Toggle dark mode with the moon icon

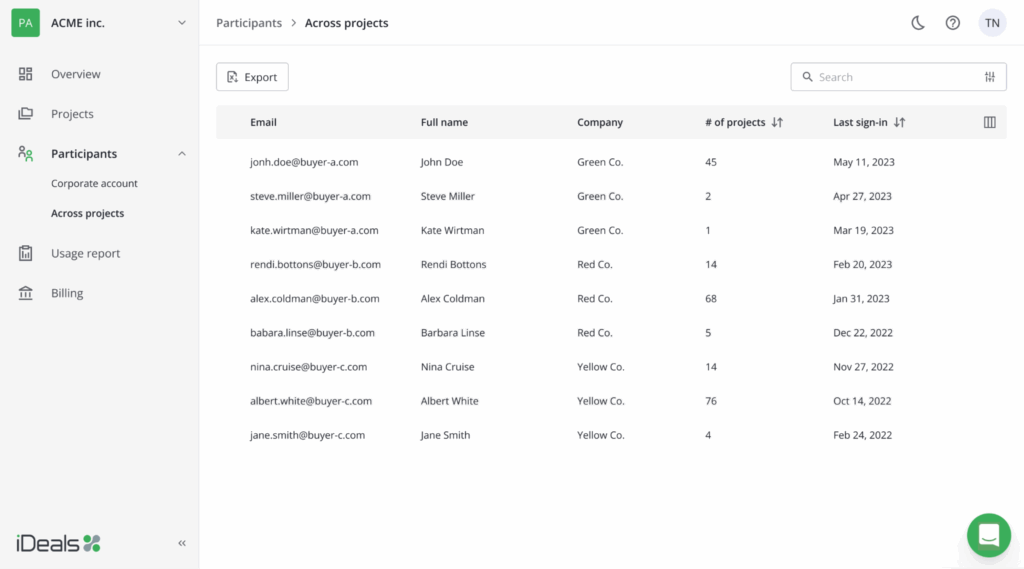(917, 23)
